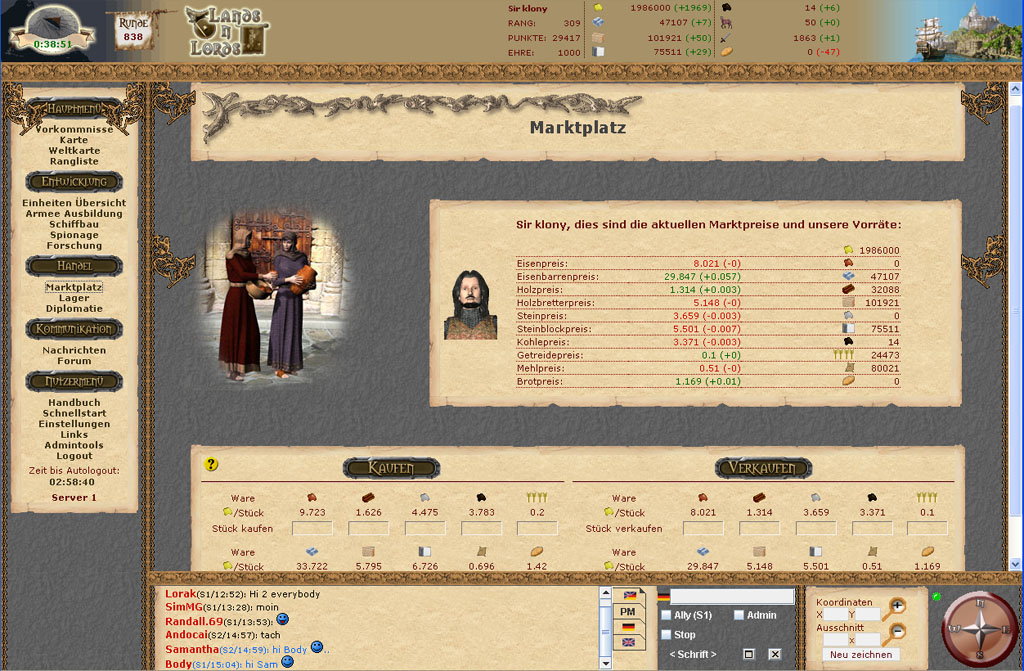Screen dimensions: 1024x671
Task: Click the zoom-in magnifier next to Koordinaten
Action: [x=896, y=607]
